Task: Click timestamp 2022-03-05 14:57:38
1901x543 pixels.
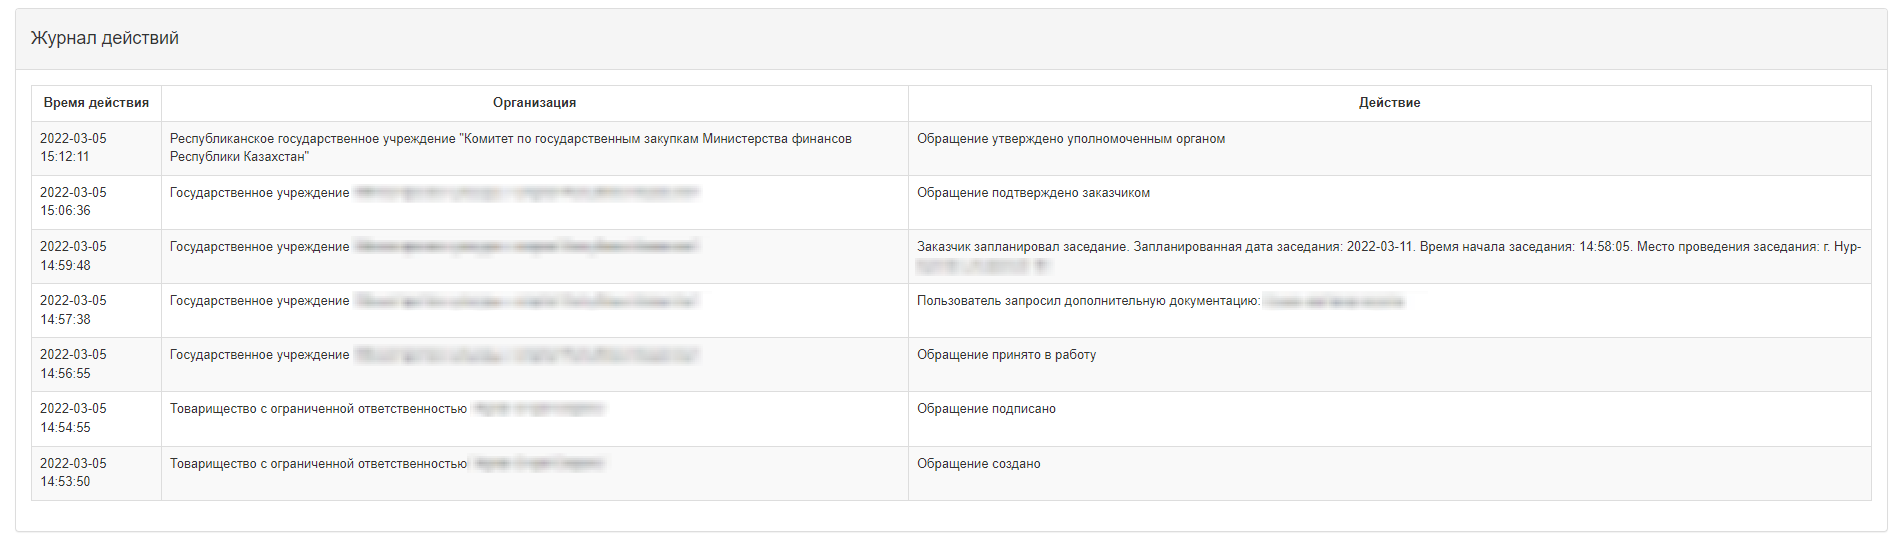Action: pyautogui.click(x=73, y=310)
